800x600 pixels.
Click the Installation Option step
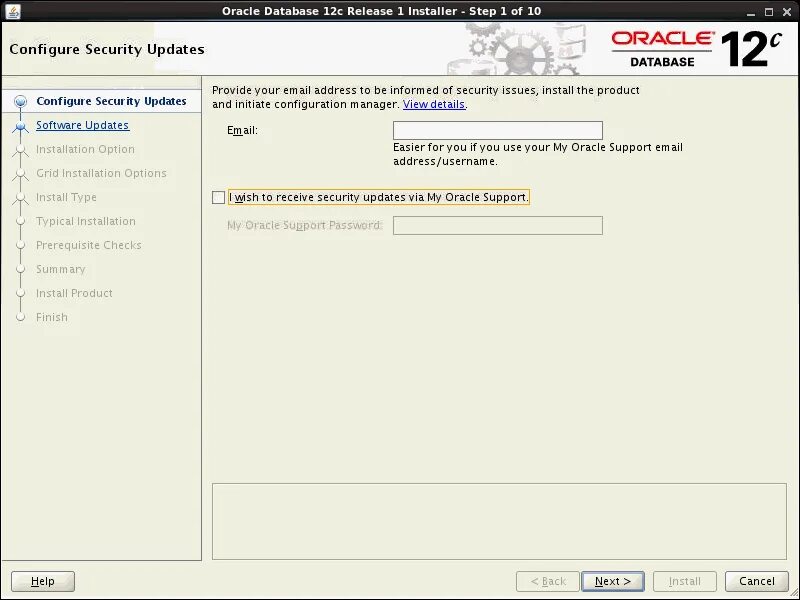point(85,149)
